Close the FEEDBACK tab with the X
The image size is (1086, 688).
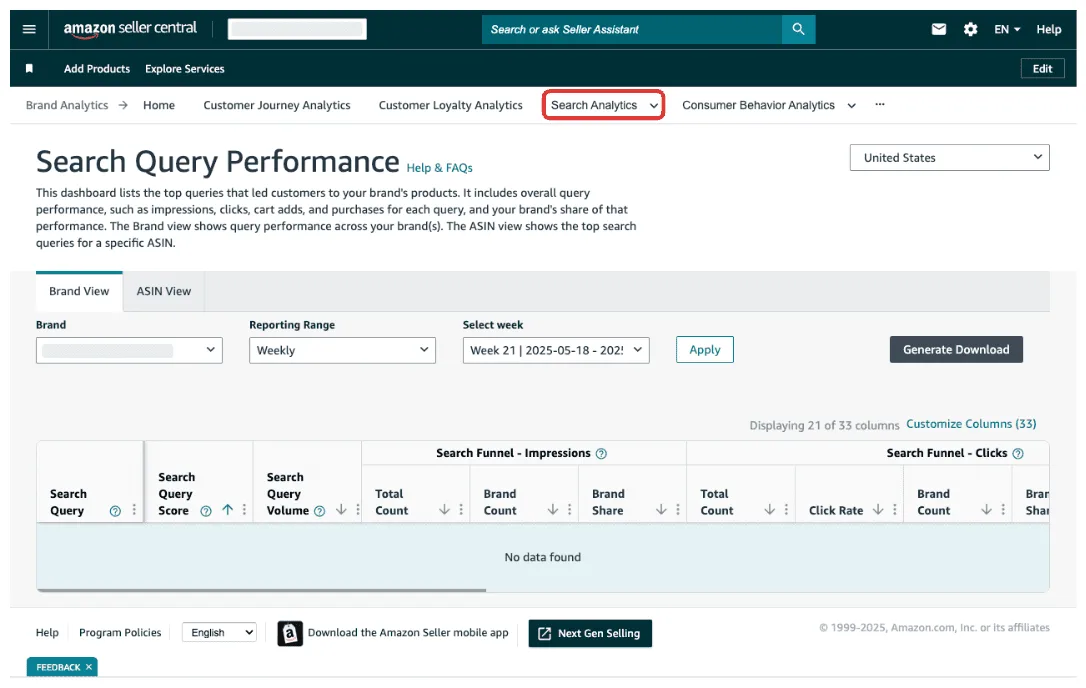coord(89,667)
